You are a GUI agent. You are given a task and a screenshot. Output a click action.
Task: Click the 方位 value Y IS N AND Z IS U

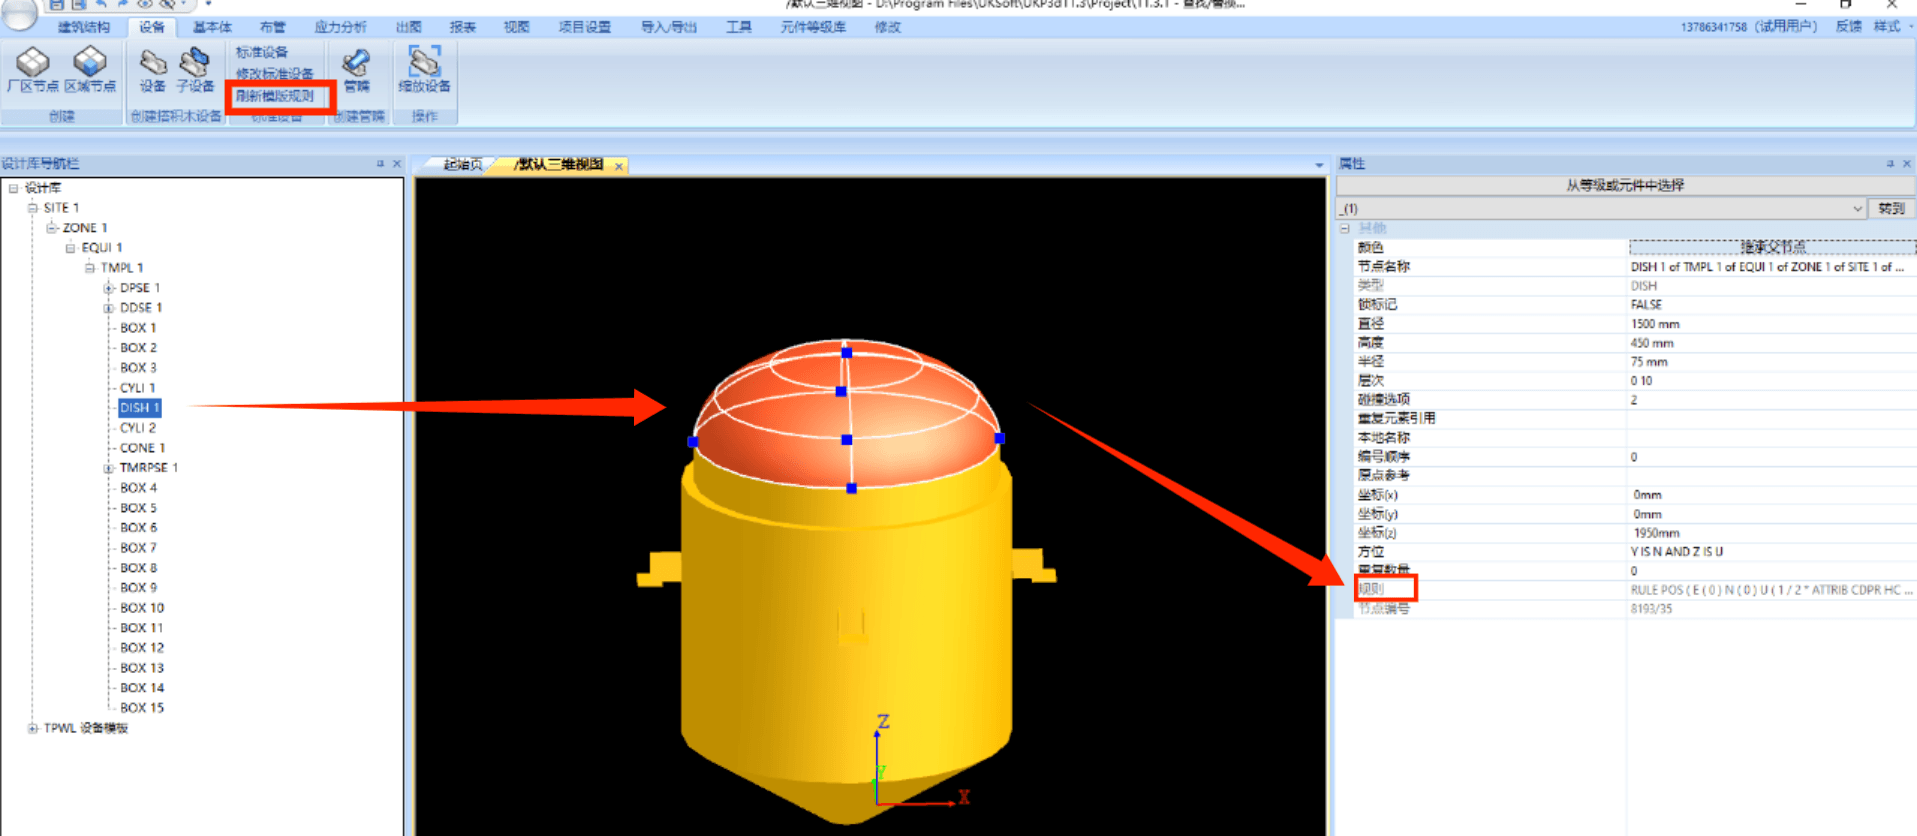point(1771,552)
